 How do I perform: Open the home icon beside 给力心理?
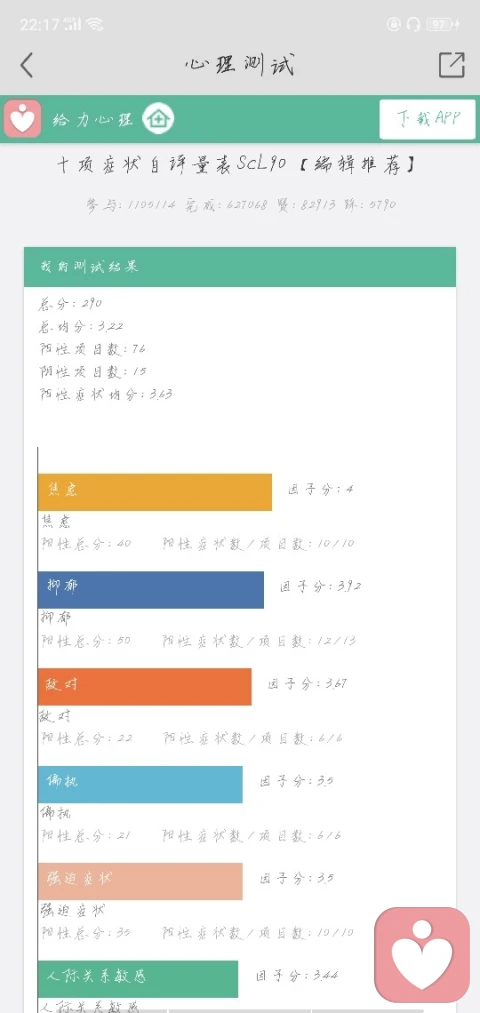[158, 119]
